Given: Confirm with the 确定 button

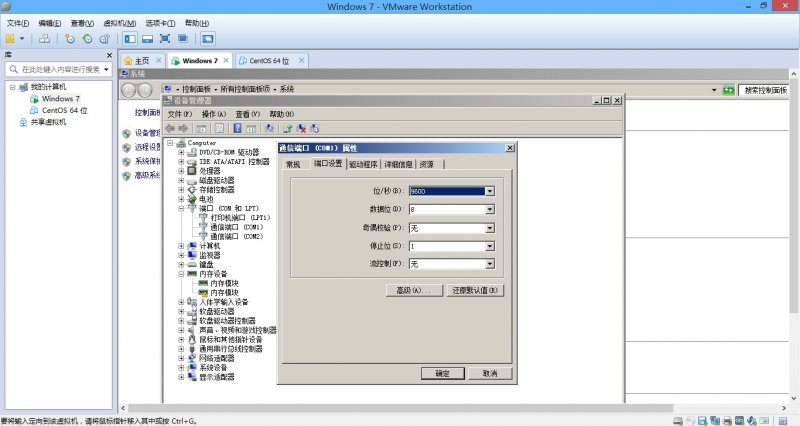Looking at the screenshot, I should pyautogui.click(x=442, y=373).
